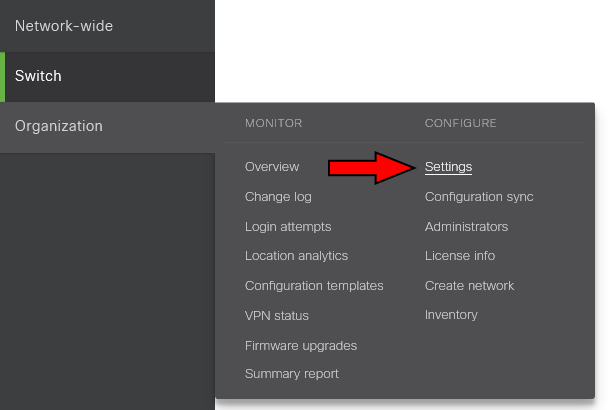Select Switch in the sidebar

click(38, 76)
